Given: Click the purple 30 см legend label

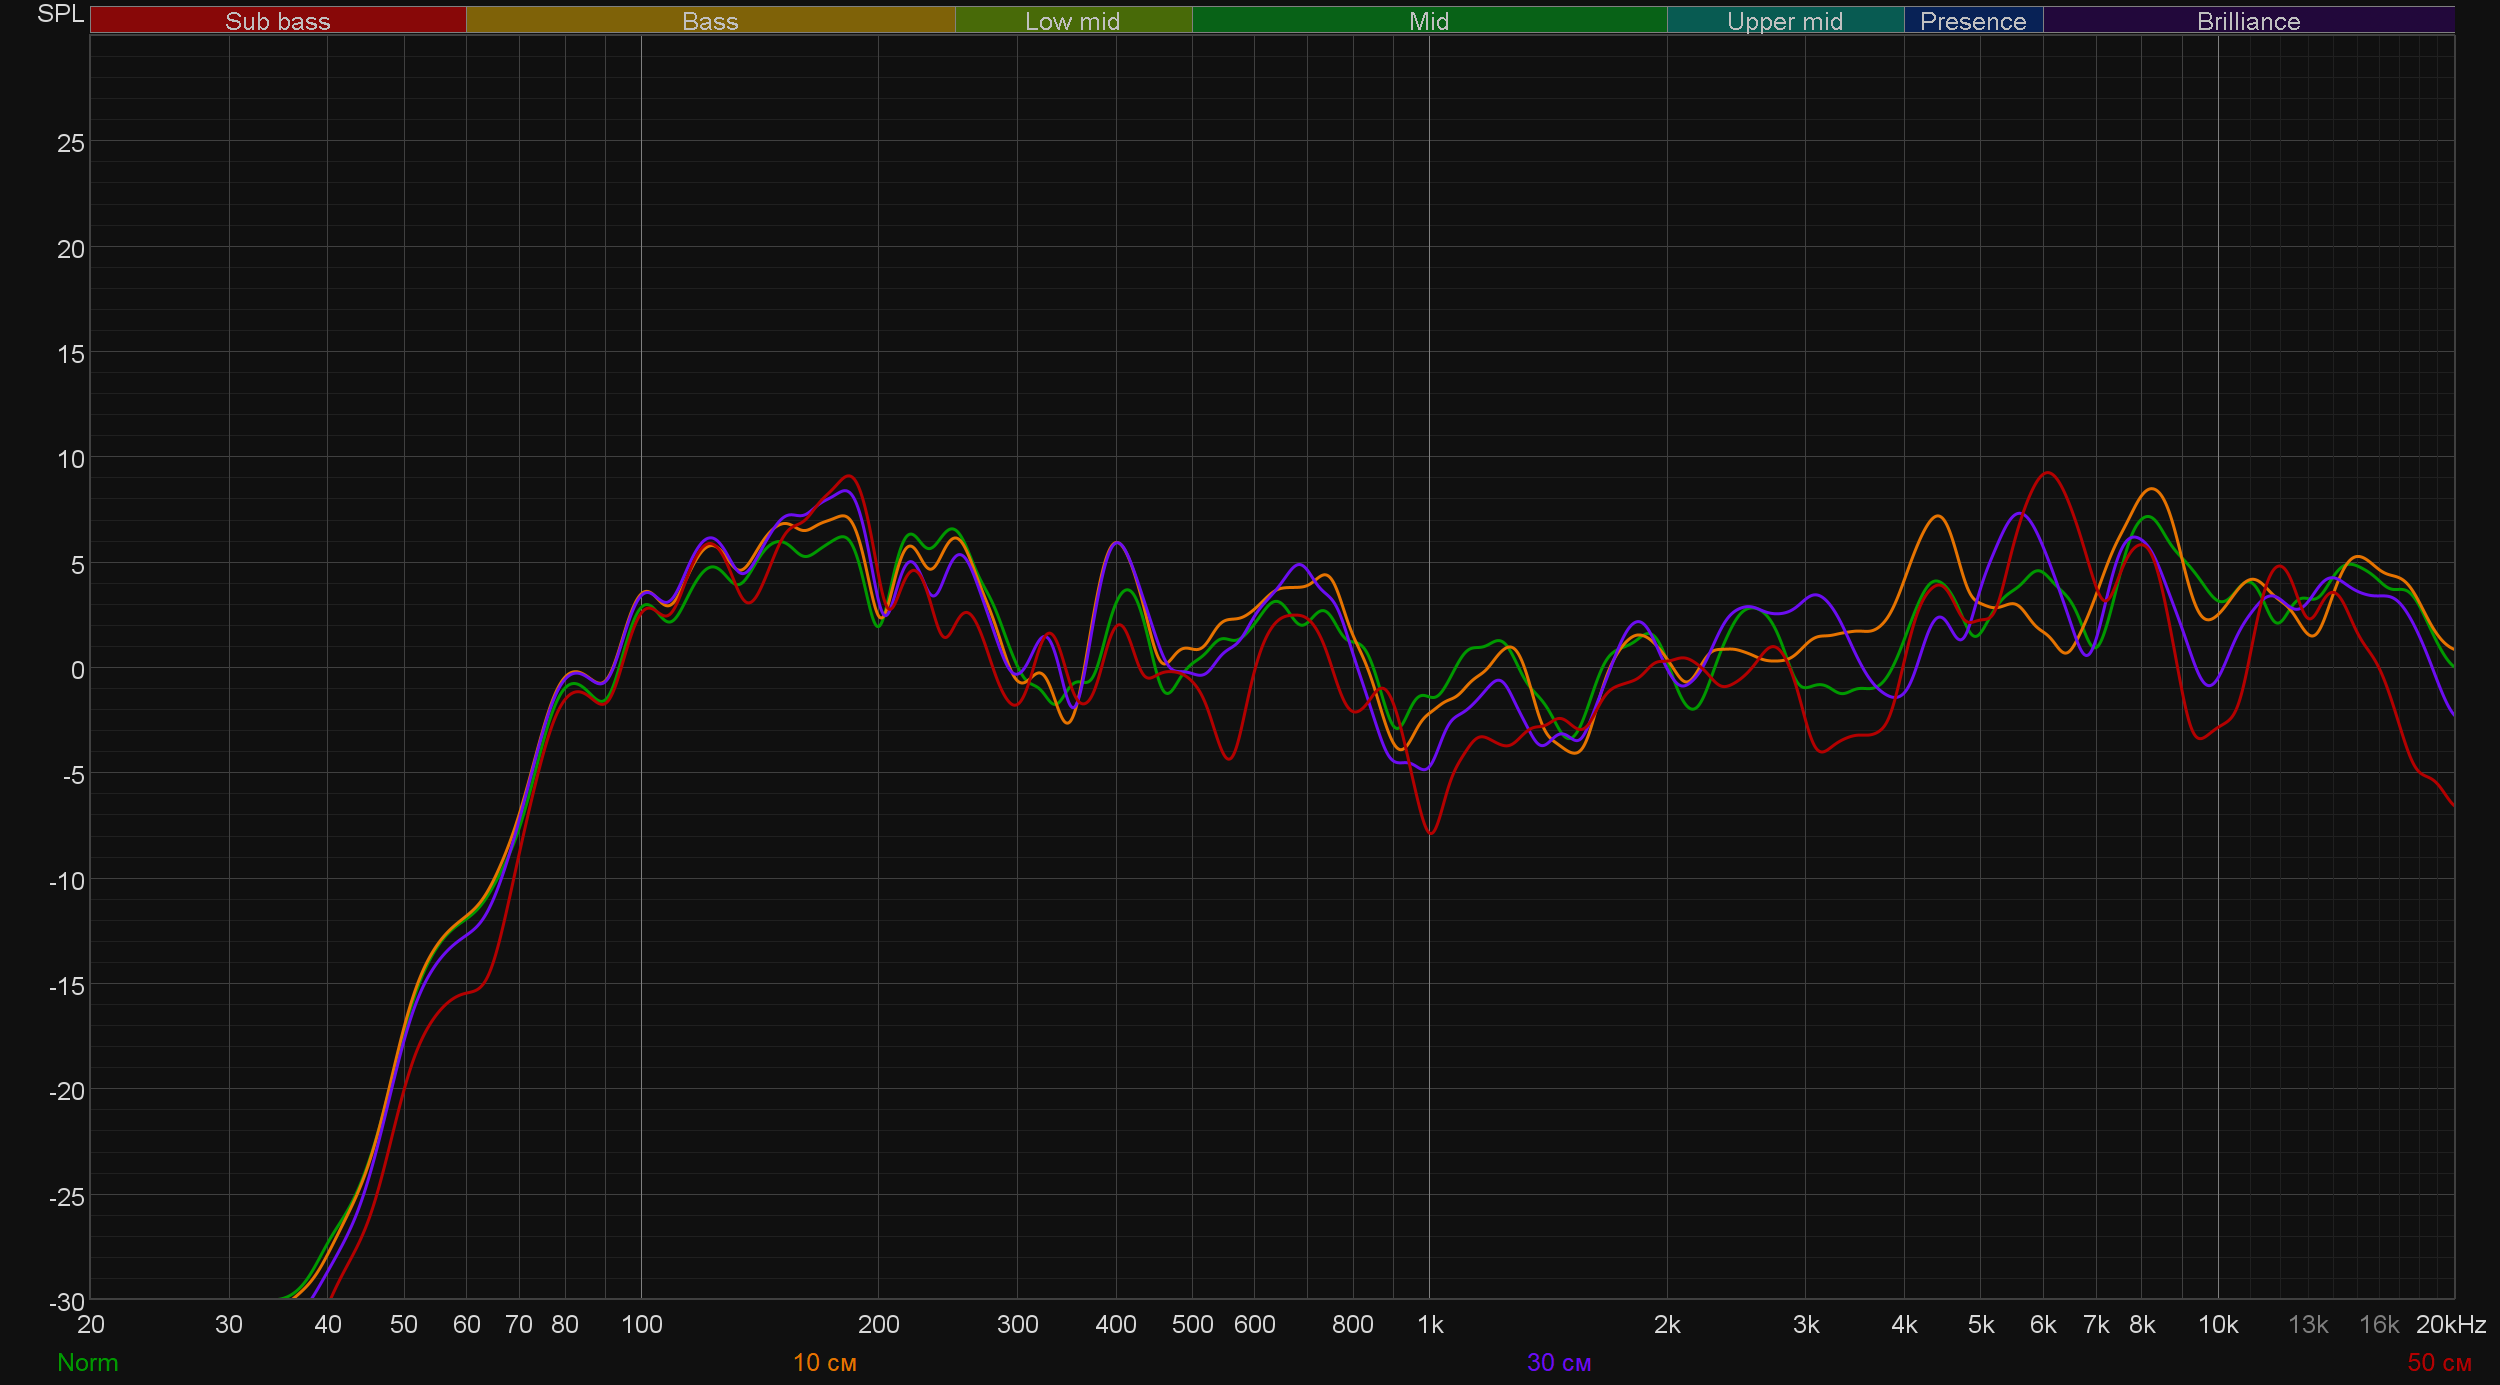Looking at the screenshot, I should (x=1558, y=1362).
